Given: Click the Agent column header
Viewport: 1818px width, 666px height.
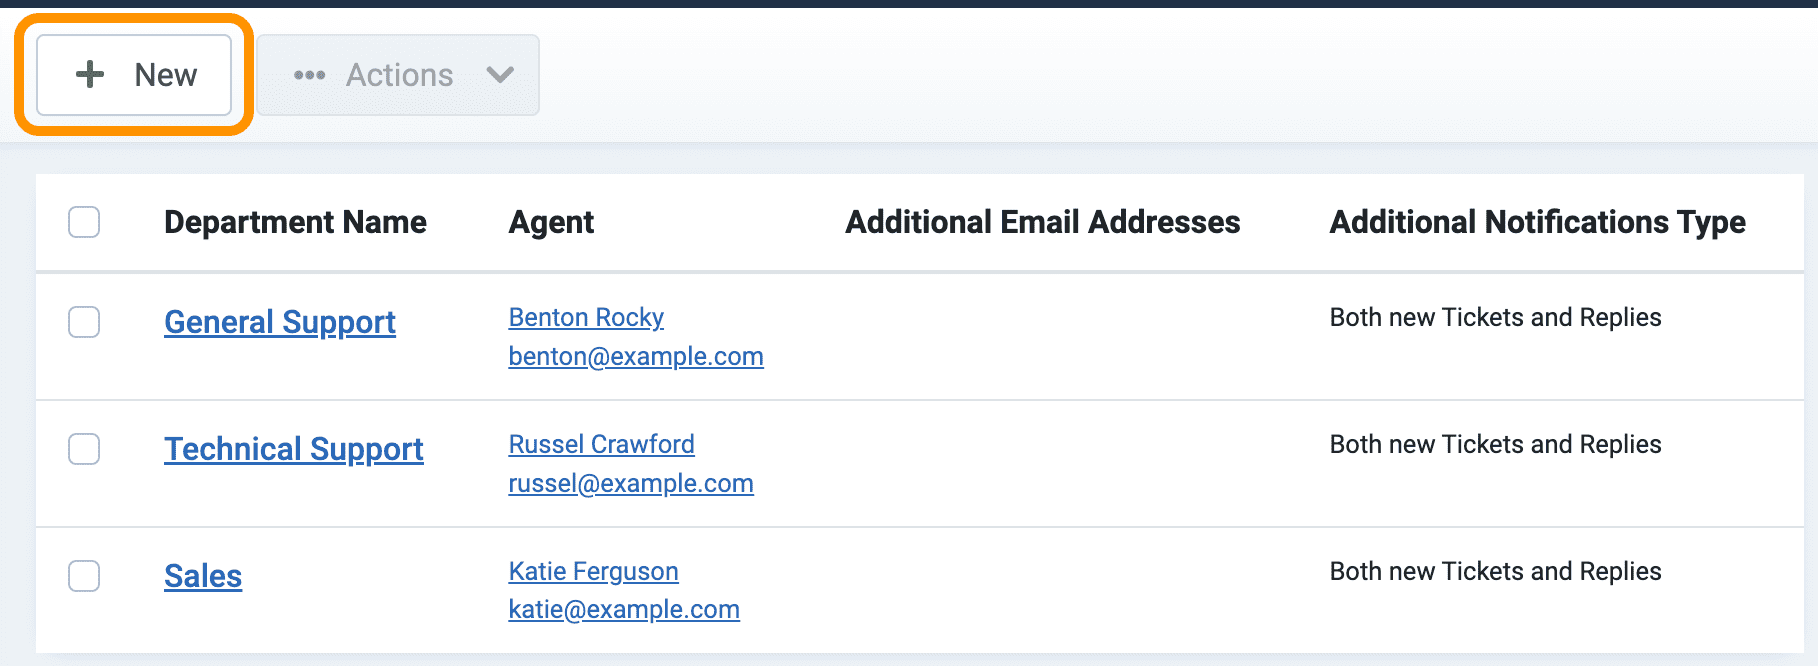Looking at the screenshot, I should coord(551,222).
